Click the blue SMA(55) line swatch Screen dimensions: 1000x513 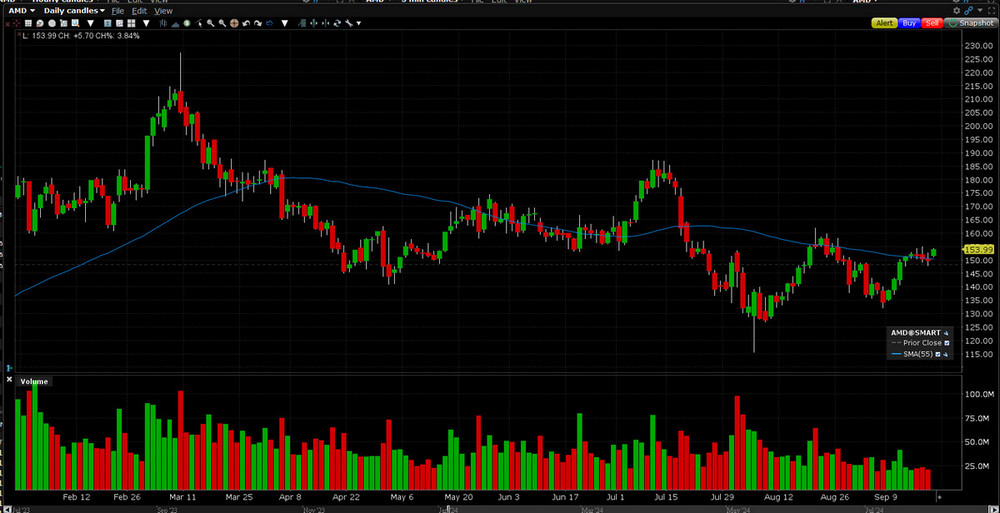(895, 354)
